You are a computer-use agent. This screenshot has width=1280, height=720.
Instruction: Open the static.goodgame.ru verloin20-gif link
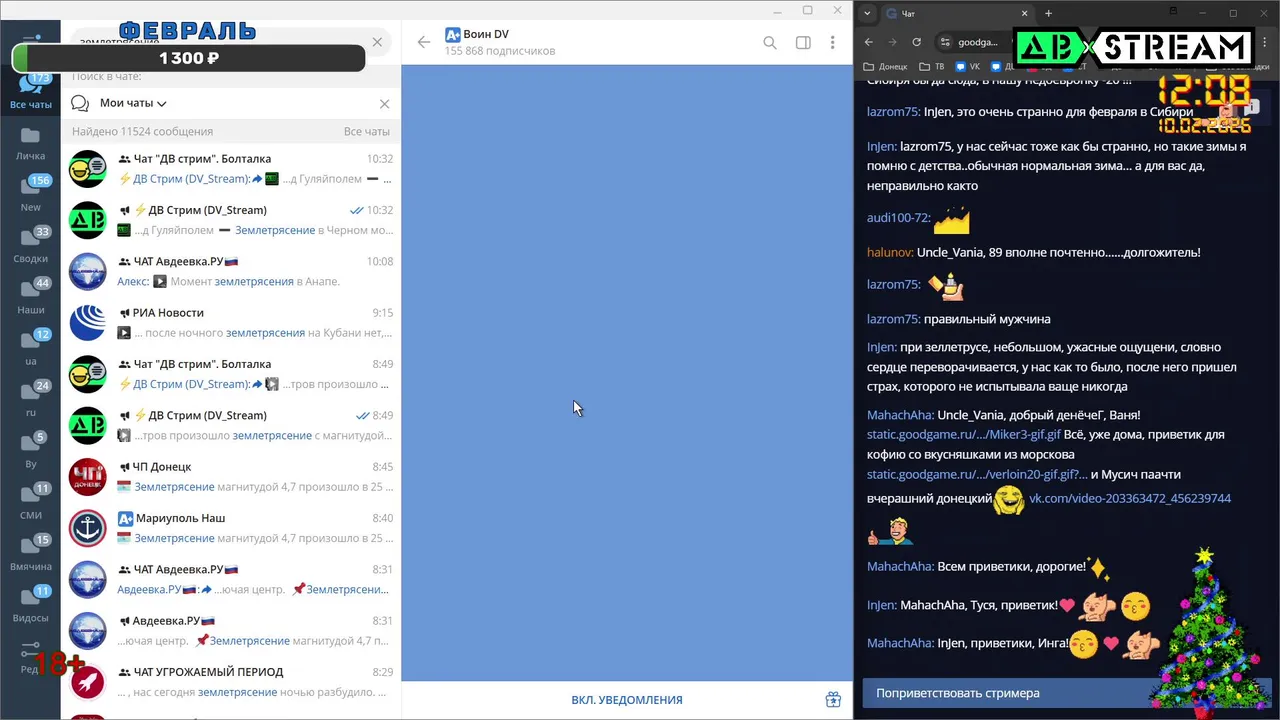coord(977,475)
